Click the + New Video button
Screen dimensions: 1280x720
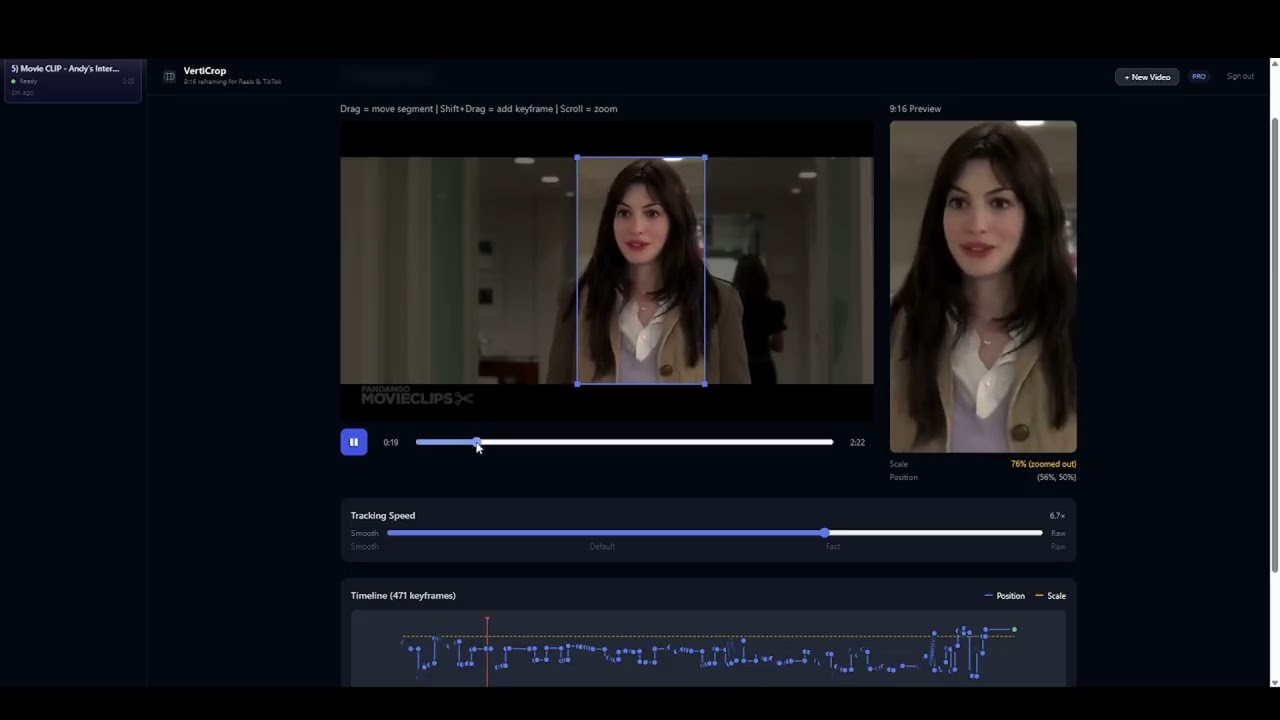1147,77
